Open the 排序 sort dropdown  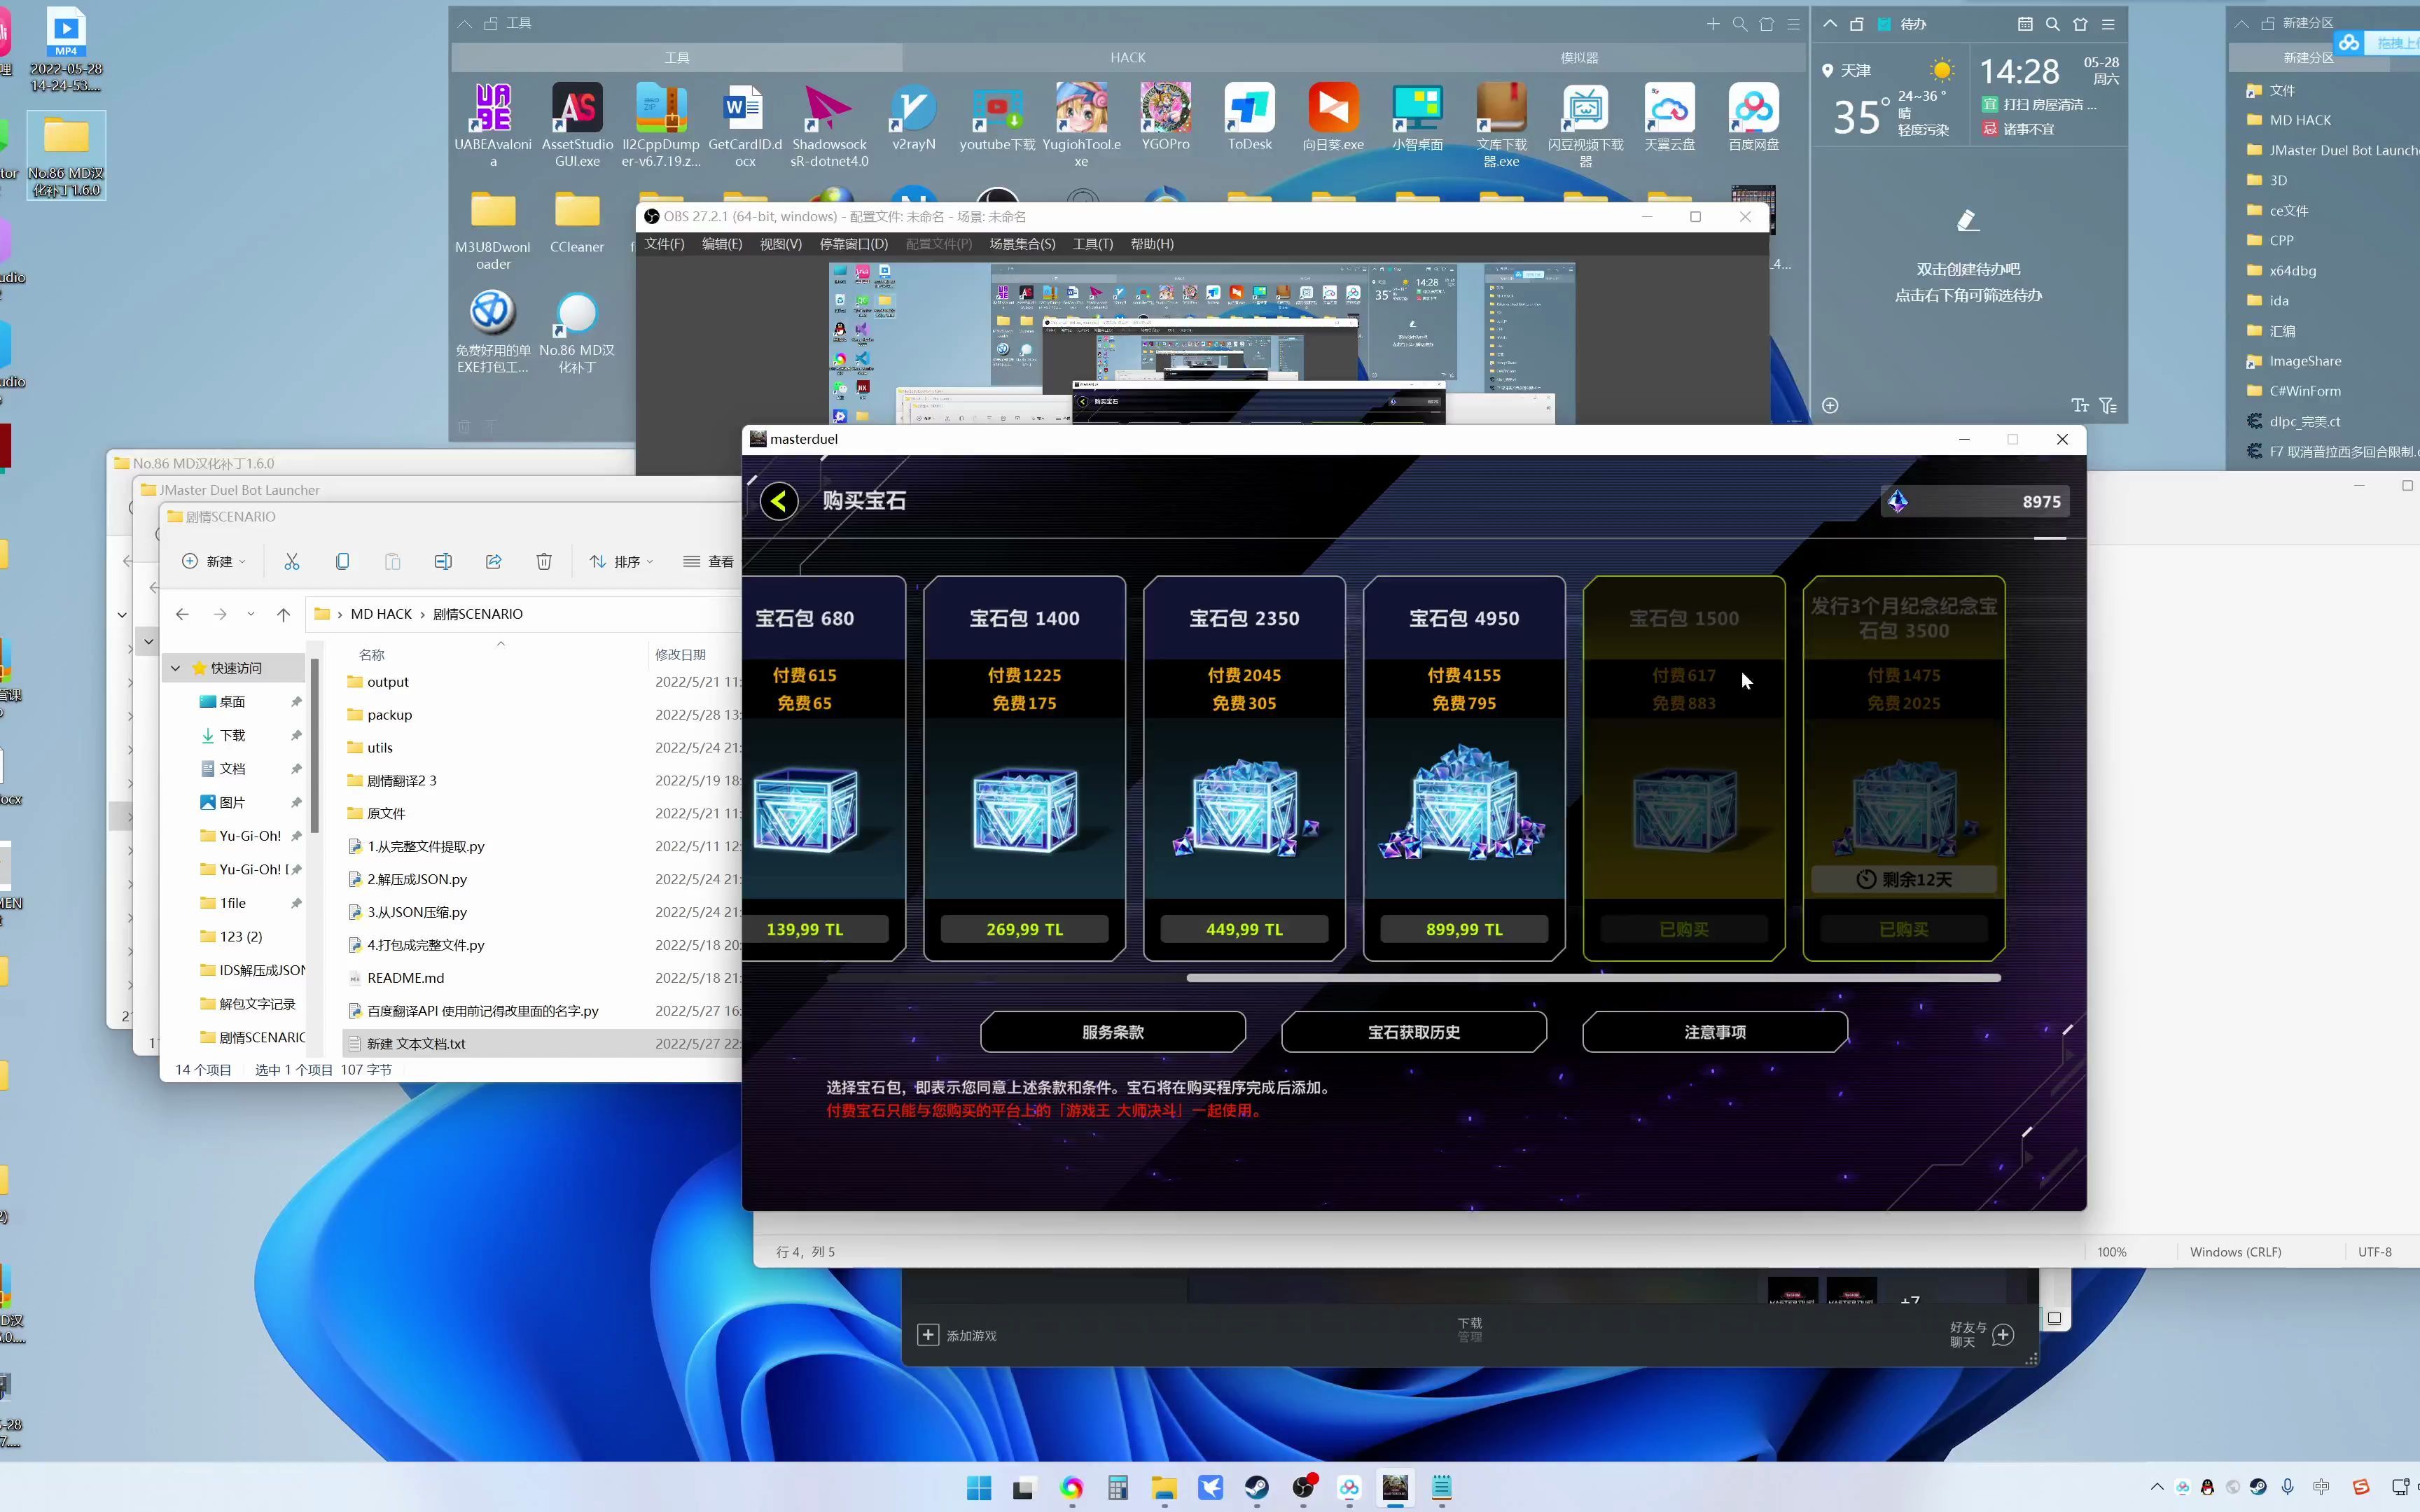tap(622, 561)
